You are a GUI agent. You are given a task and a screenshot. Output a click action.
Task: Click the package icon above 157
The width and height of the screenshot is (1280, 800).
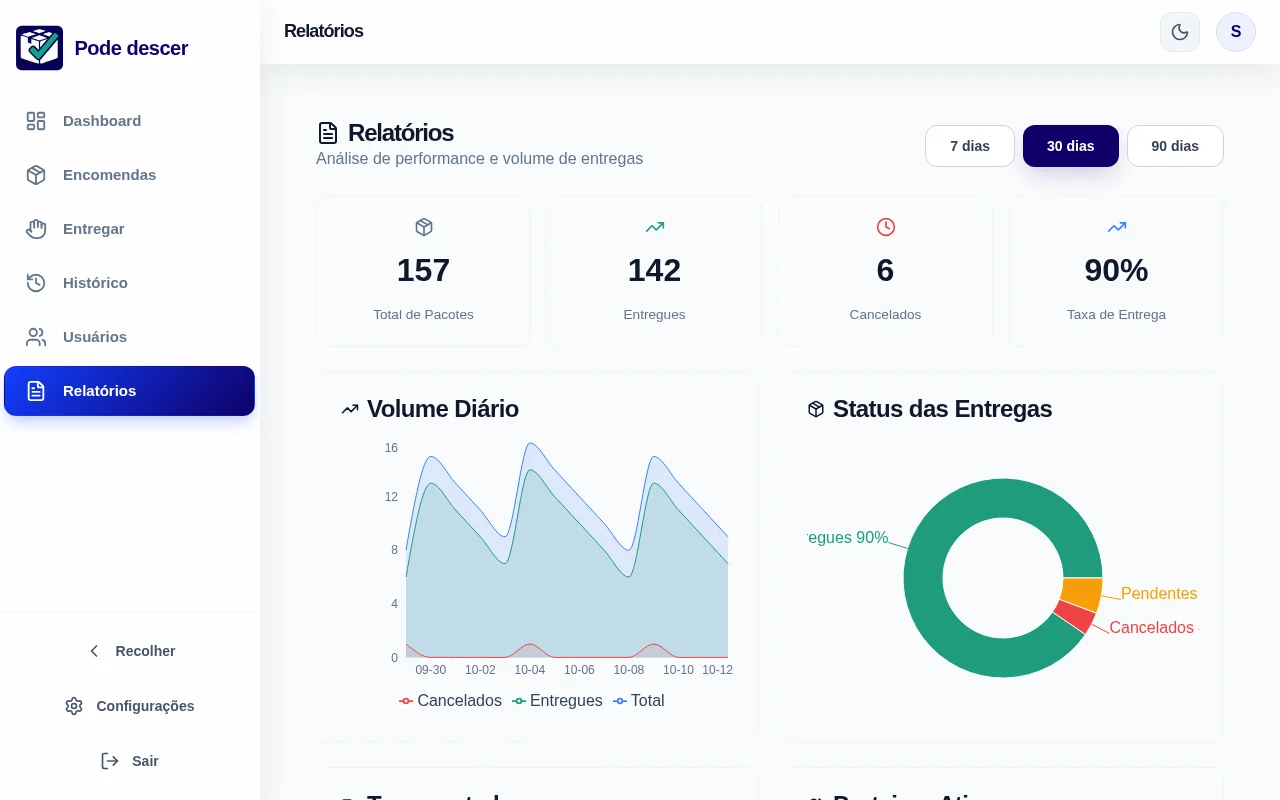424,227
